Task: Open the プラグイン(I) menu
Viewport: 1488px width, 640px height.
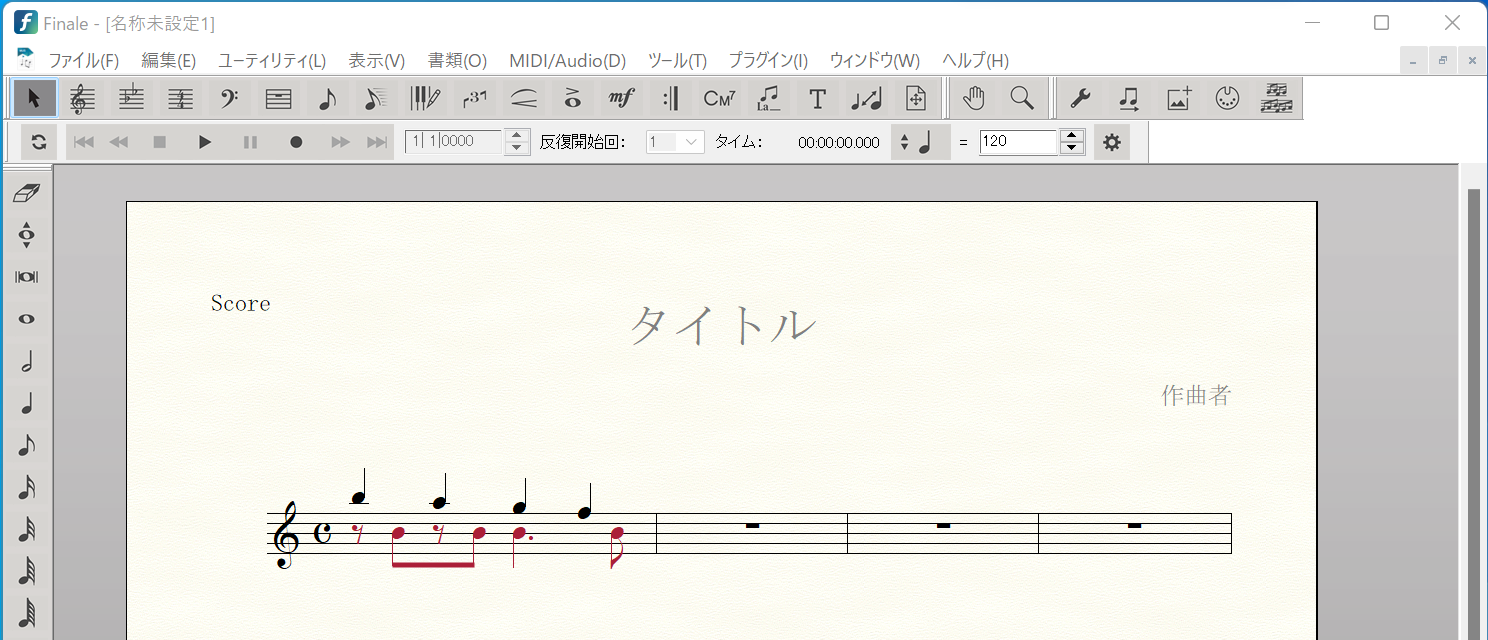Action: 768,61
